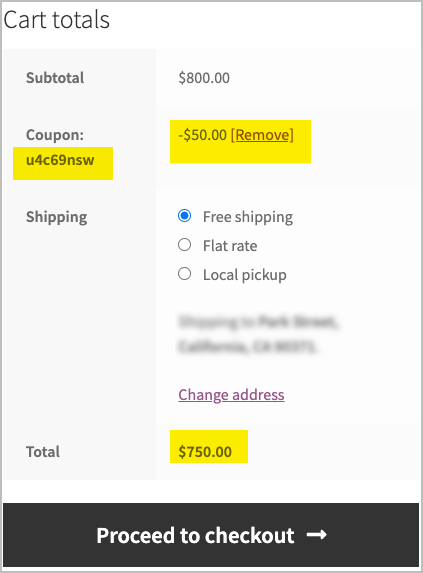Screen dimensions: 423x573
Task: Click the $800.00 subtotal amount
Action: click(204, 78)
